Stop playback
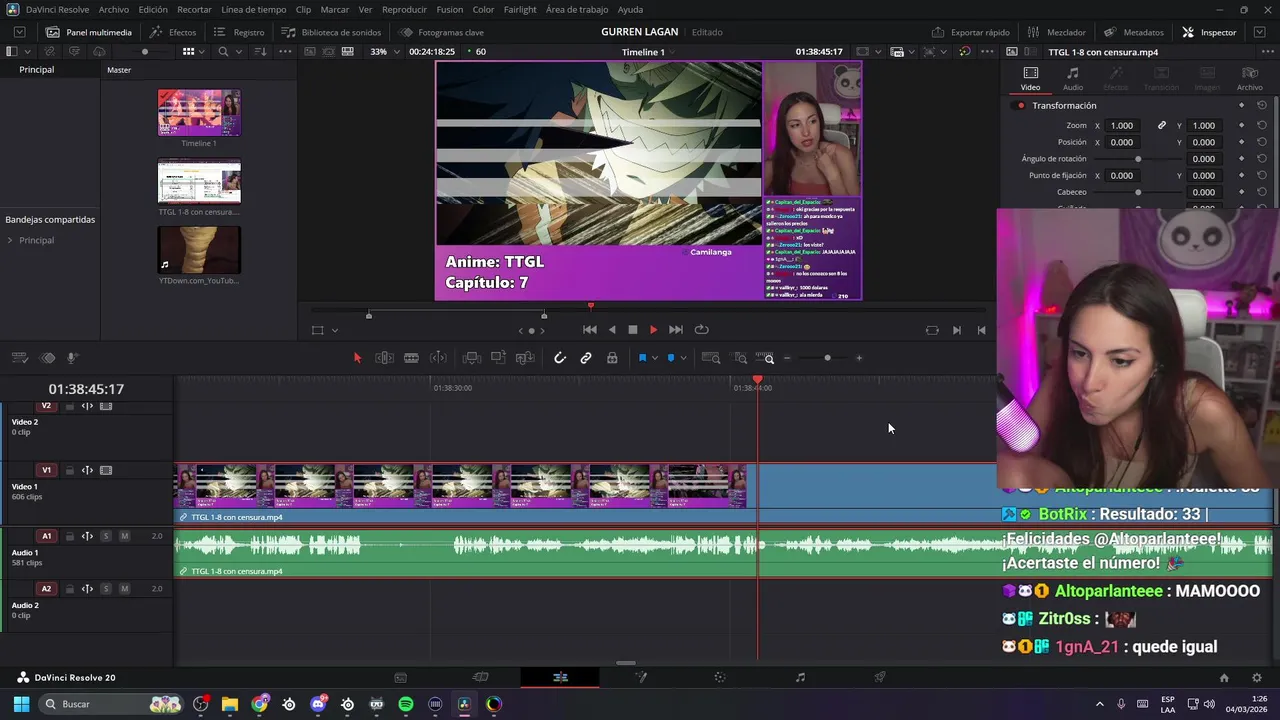The height and width of the screenshot is (720, 1280). pos(632,330)
